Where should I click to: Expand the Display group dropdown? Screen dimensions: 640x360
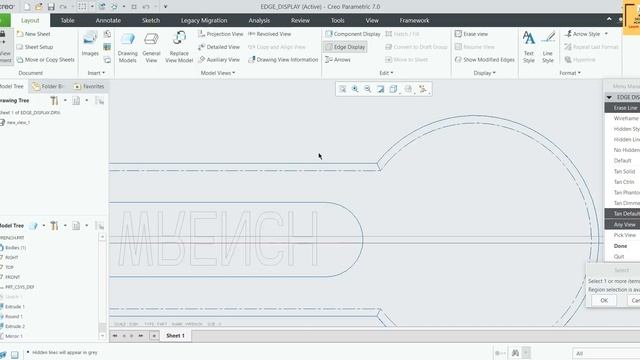pos(484,73)
